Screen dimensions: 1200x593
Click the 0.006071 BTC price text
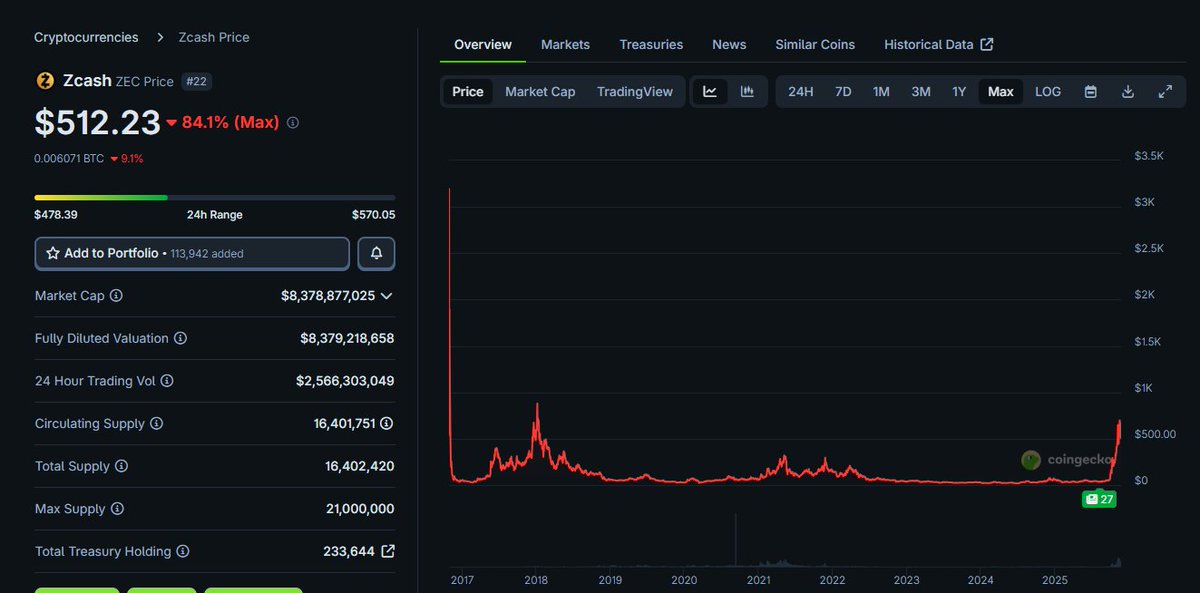(69, 158)
